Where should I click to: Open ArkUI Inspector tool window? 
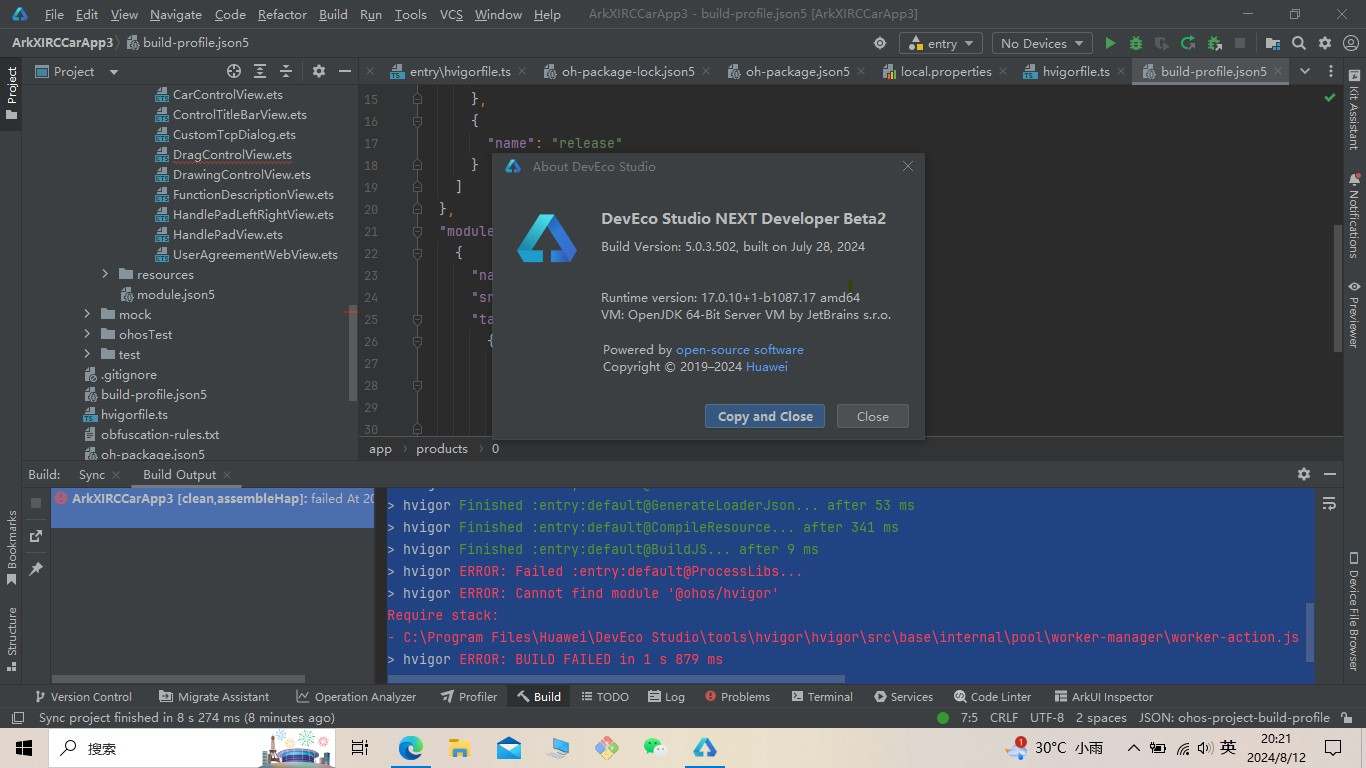coord(1104,696)
